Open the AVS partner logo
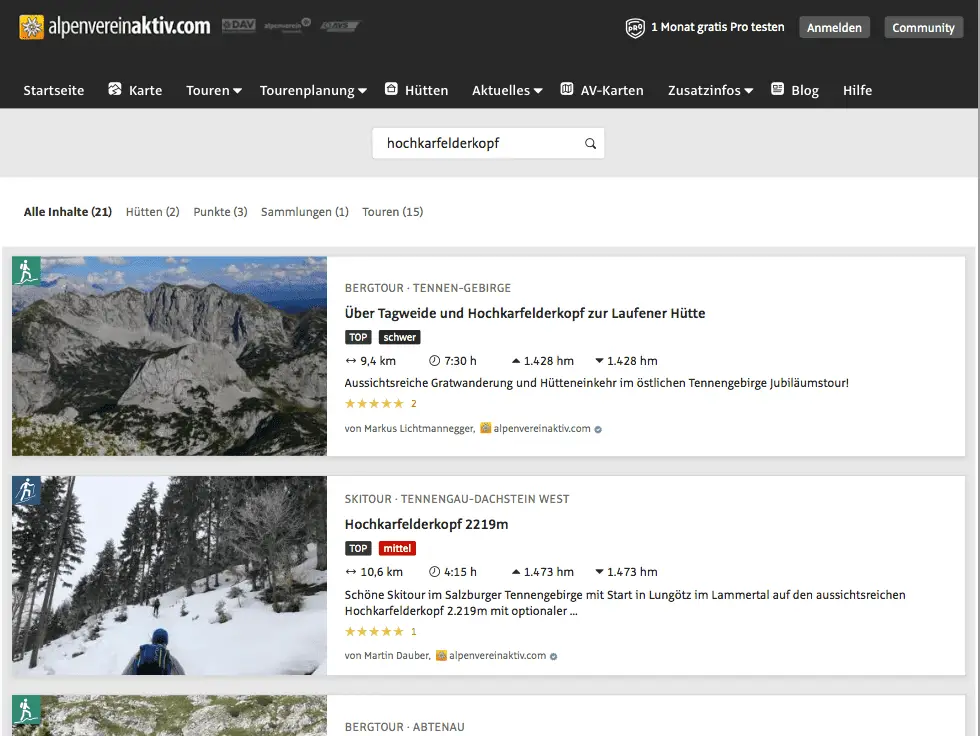This screenshot has width=980, height=736. (340, 26)
